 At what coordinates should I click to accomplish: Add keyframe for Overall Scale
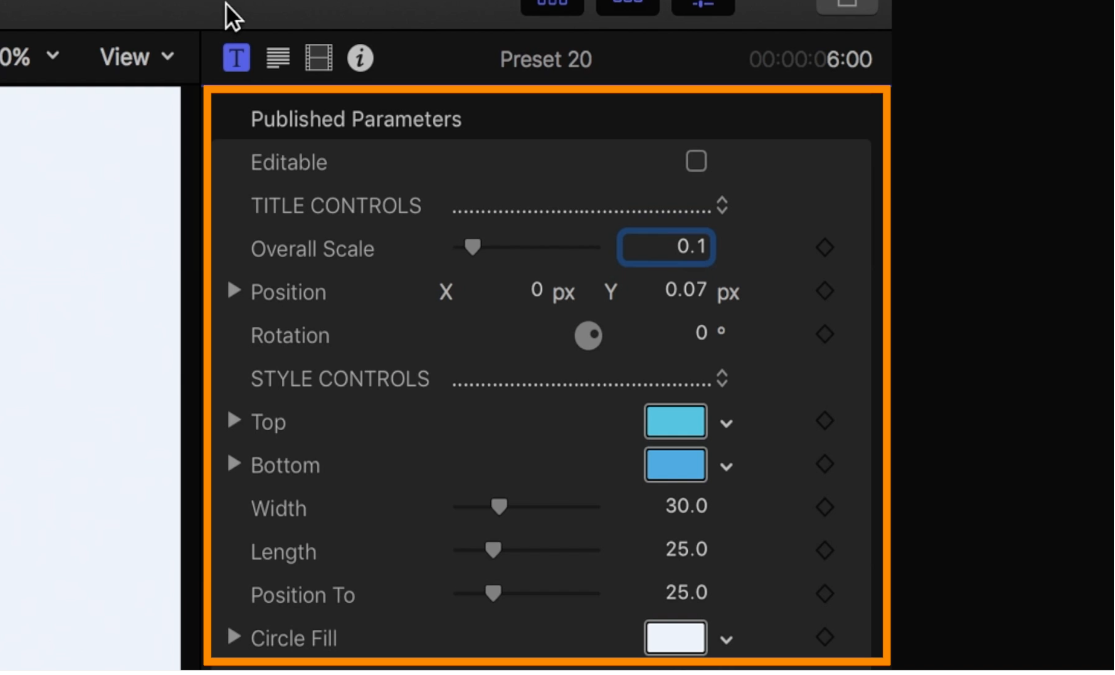point(825,248)
